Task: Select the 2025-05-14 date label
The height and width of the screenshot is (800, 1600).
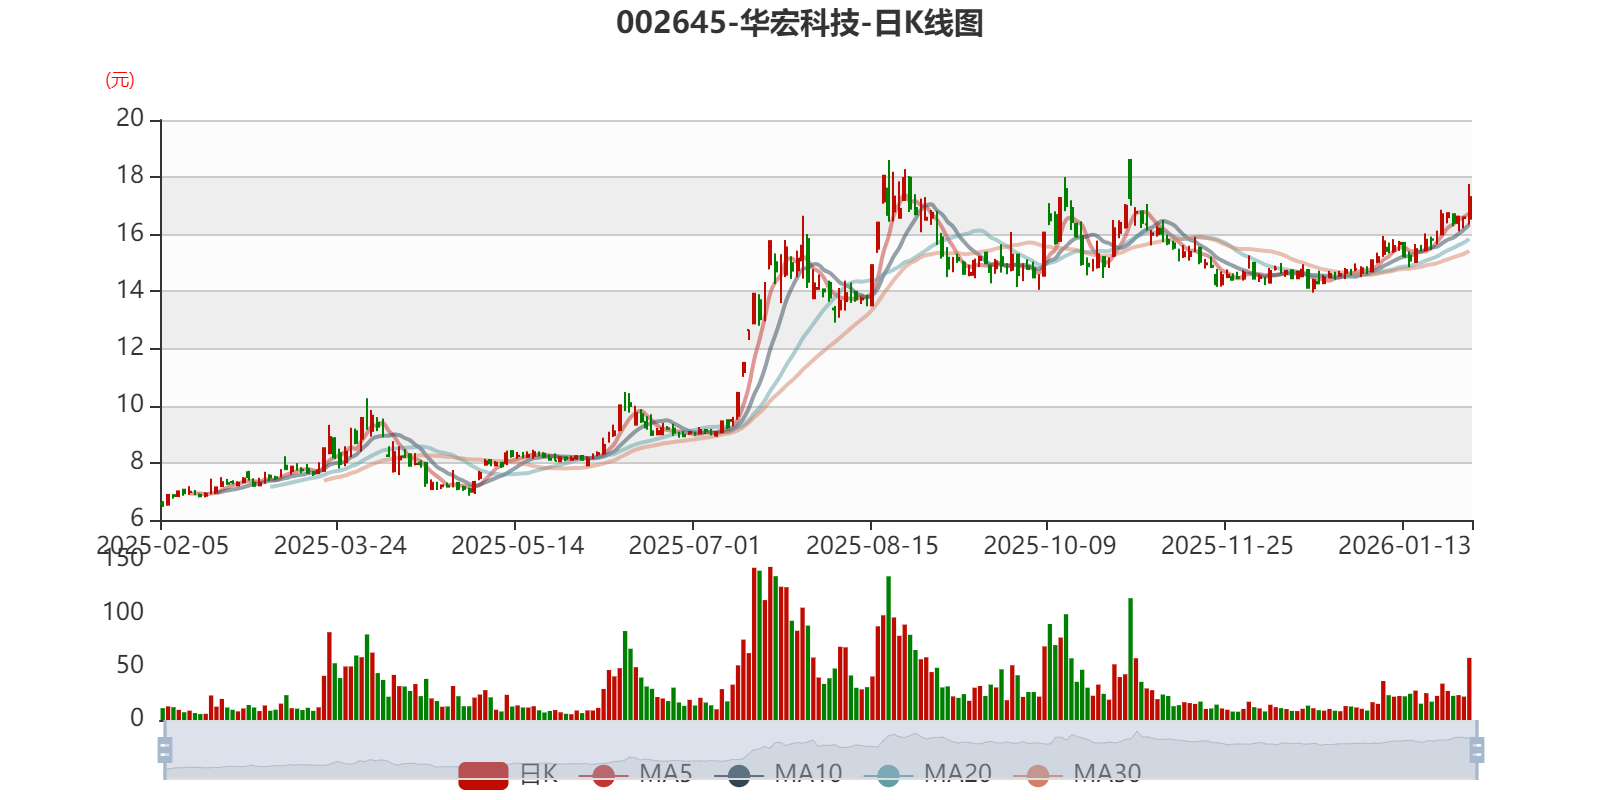Action: pyautogui.click(x=517, y=546)
